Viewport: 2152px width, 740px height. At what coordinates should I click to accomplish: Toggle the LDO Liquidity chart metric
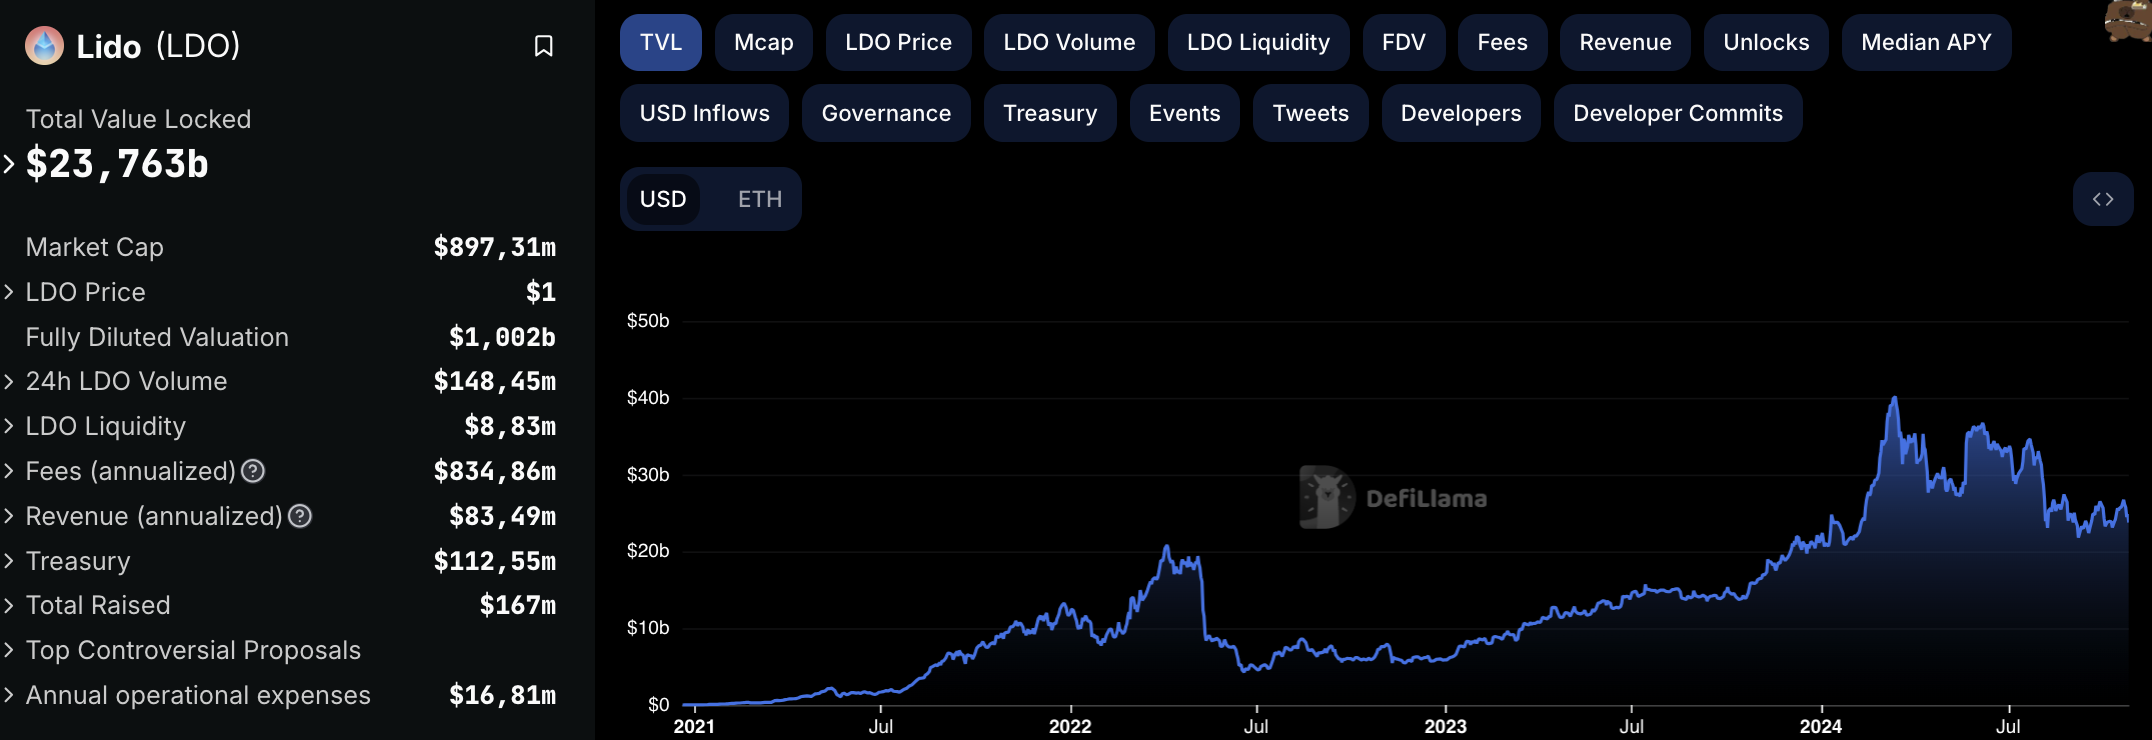(x=1259, y=42)
